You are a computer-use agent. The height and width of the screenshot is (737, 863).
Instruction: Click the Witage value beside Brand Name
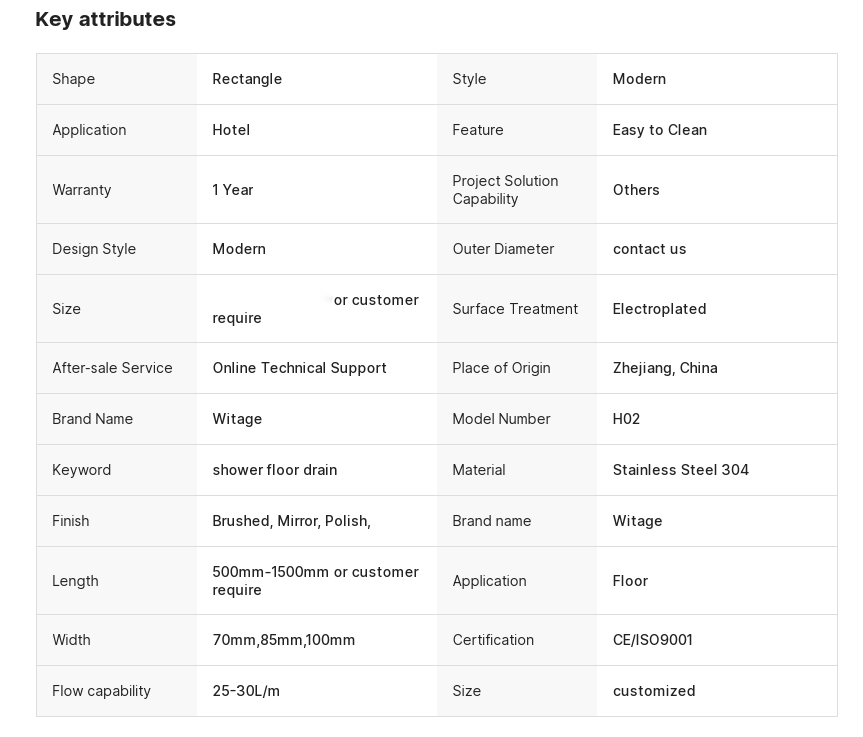click(237, 419)
